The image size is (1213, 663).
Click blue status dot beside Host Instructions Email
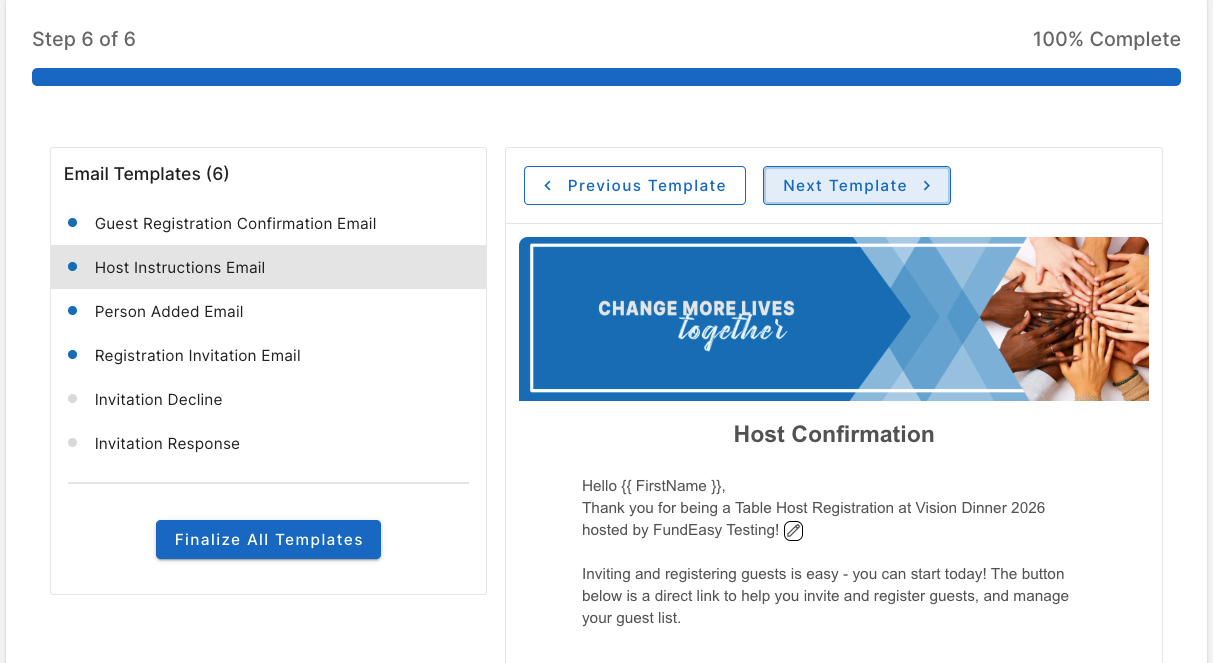[x=72, y=267]
